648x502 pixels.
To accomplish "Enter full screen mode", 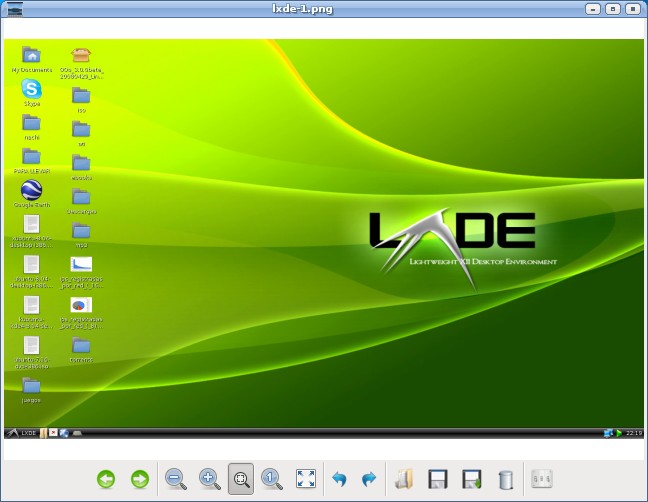I will [x=306, y=478].
